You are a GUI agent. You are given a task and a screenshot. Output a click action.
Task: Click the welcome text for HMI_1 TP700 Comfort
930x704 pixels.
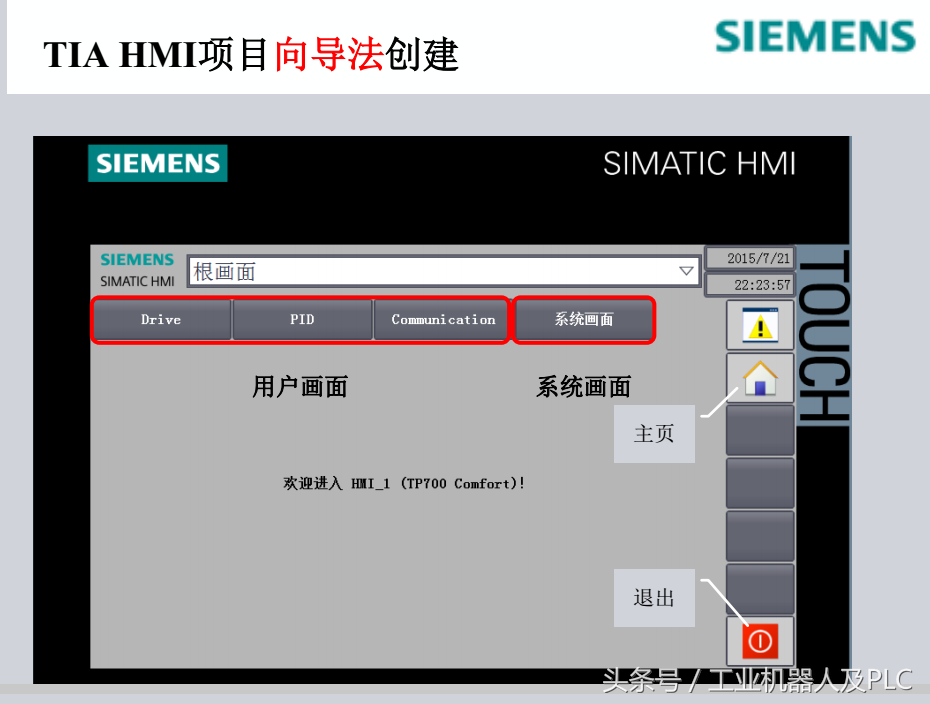(x=404, y=484)
